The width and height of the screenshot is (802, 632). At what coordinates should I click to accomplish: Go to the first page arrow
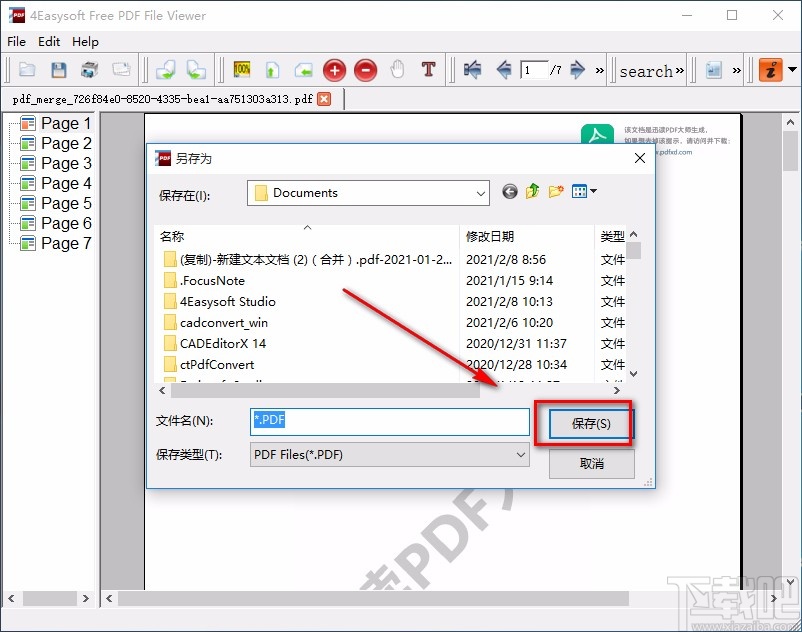471,70
